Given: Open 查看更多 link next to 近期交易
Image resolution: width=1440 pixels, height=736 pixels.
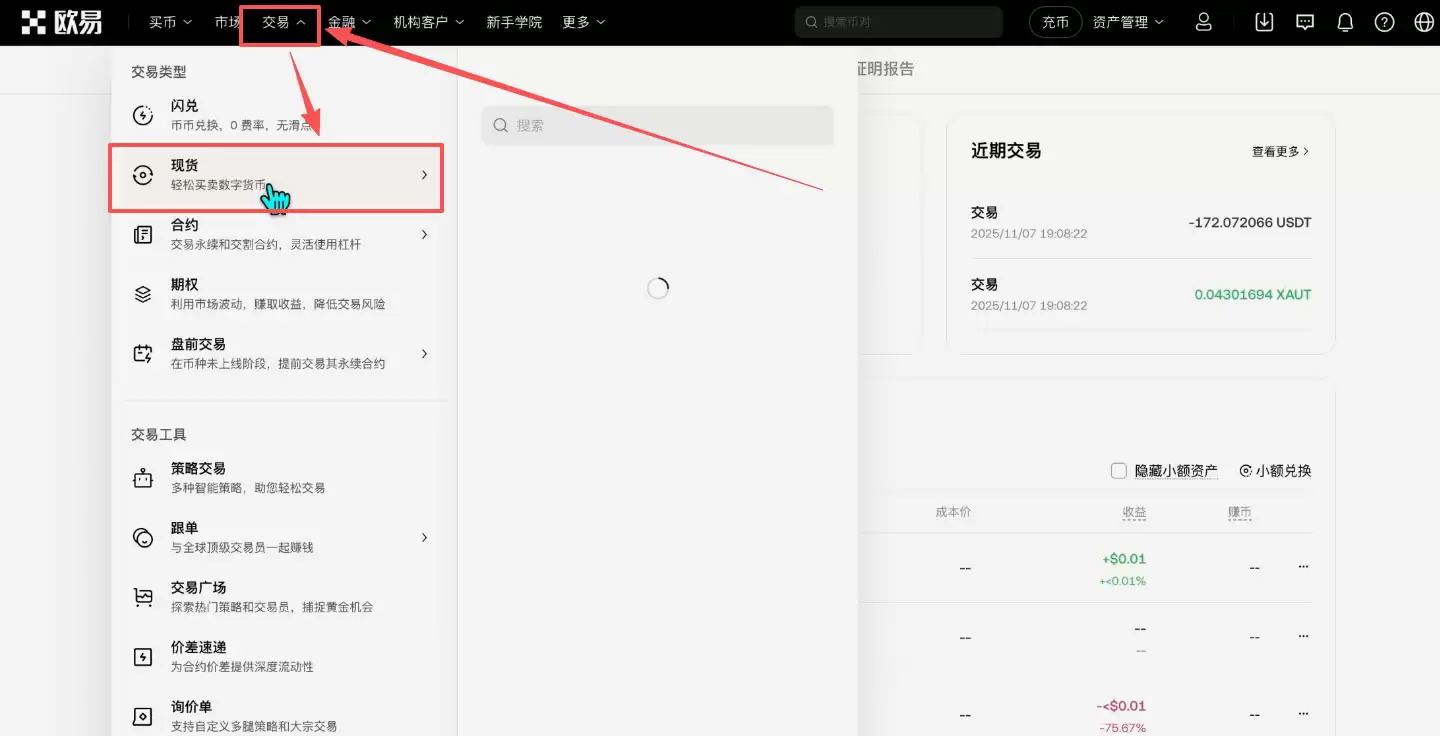Looking at the screenshot, I should pyautogui.click(x=1279, y=150).
